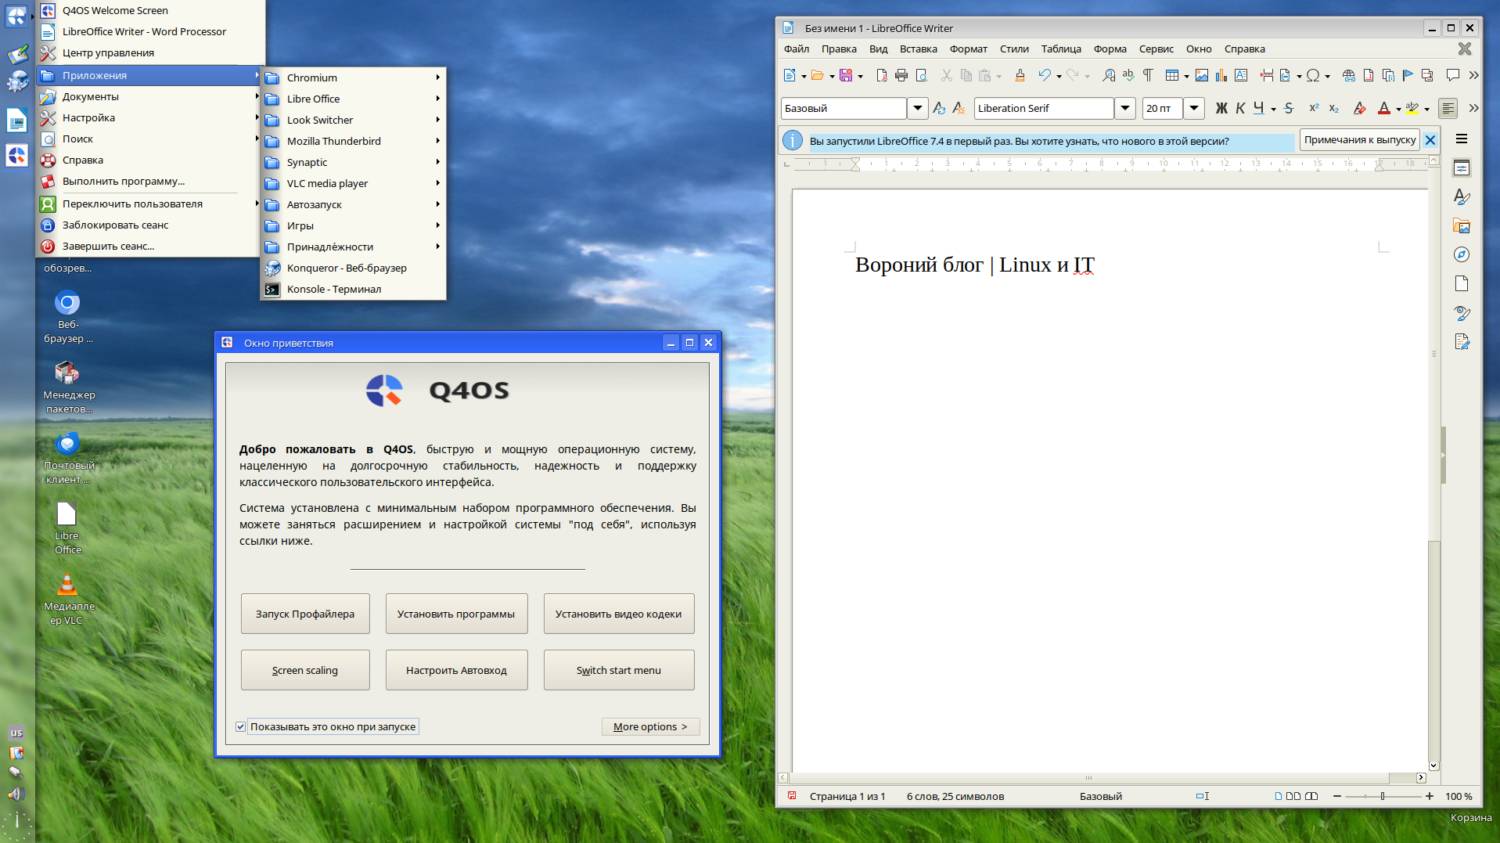Click 'Установить программы' button
This screenshot has height=843, width=1500.
pos(456,614)
